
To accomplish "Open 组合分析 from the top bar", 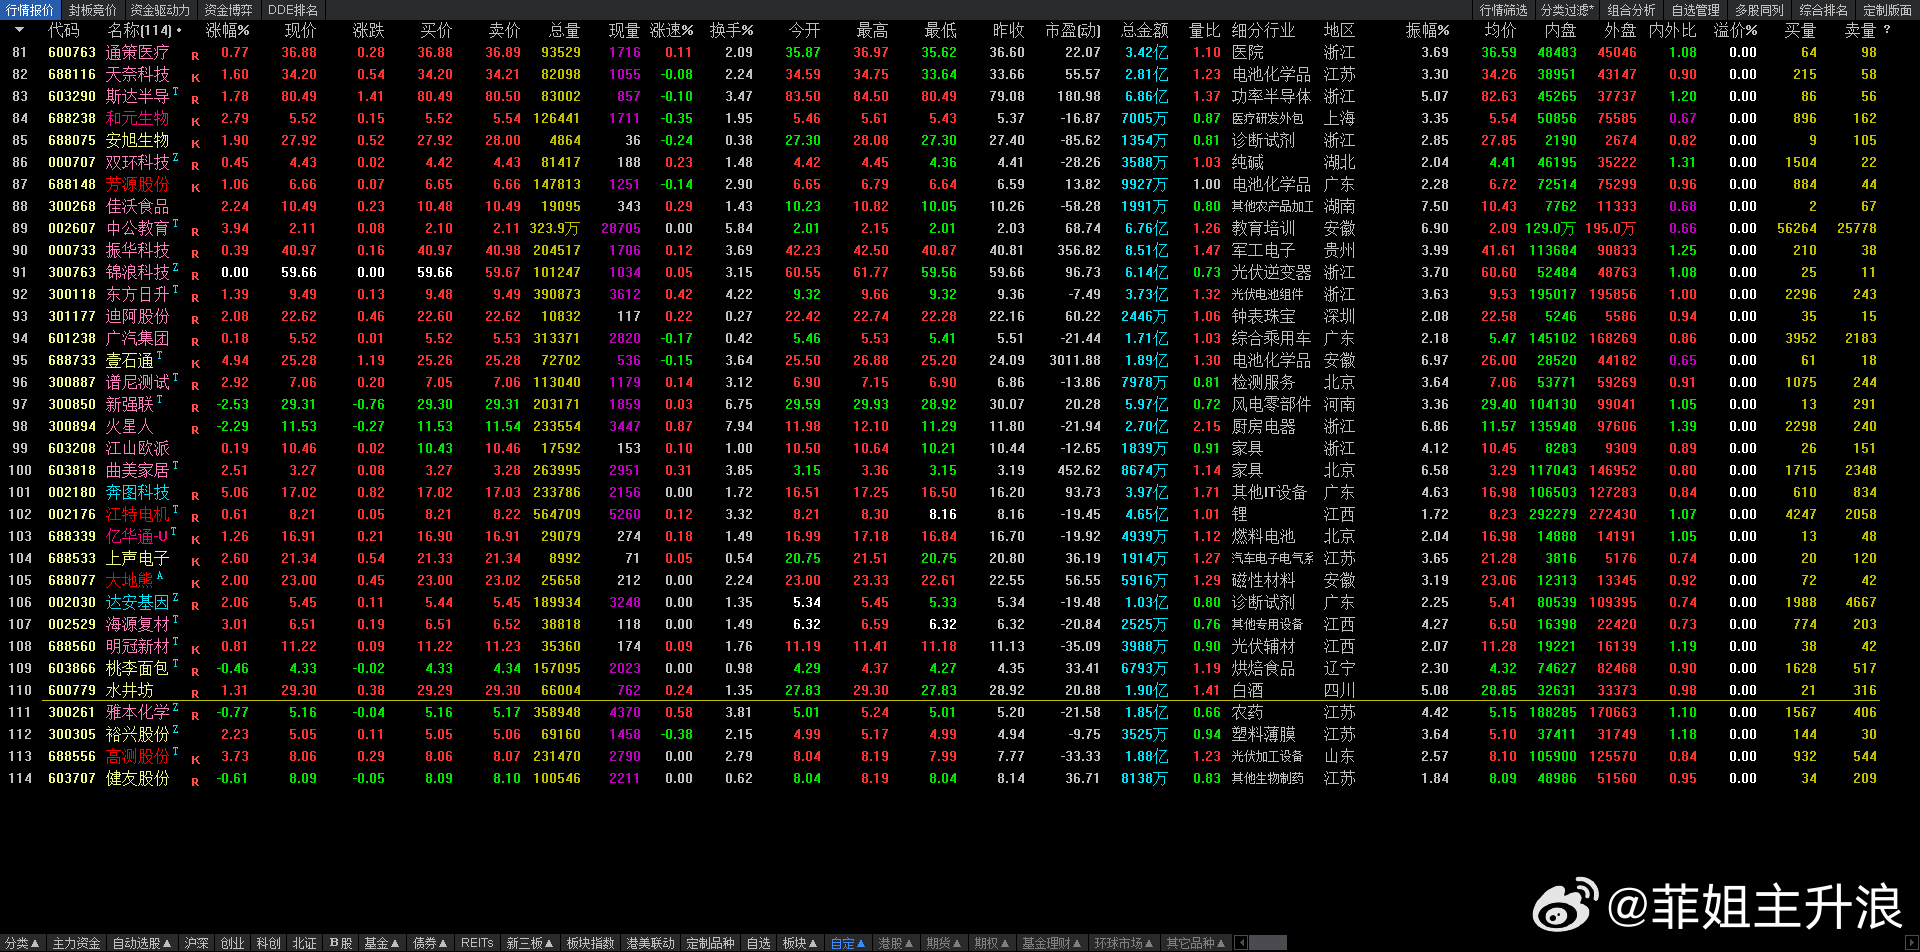I will point(1632,10).
